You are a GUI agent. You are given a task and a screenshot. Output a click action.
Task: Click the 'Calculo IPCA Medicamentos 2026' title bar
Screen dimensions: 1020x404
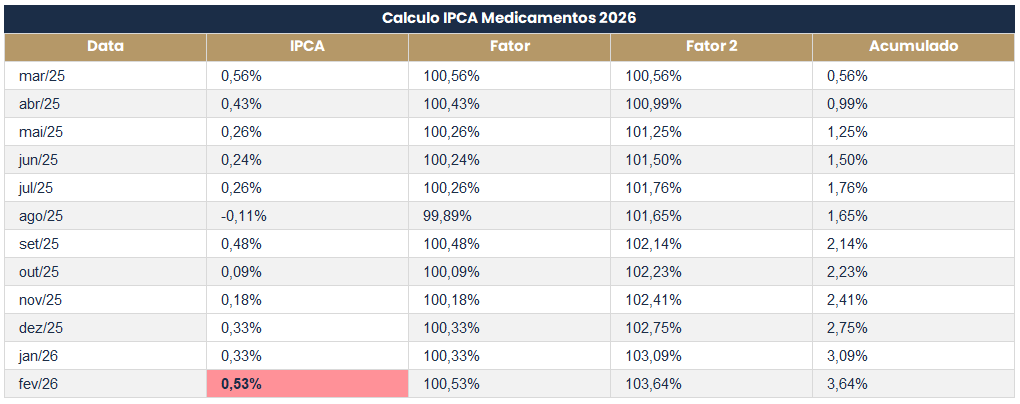[509, 18]
